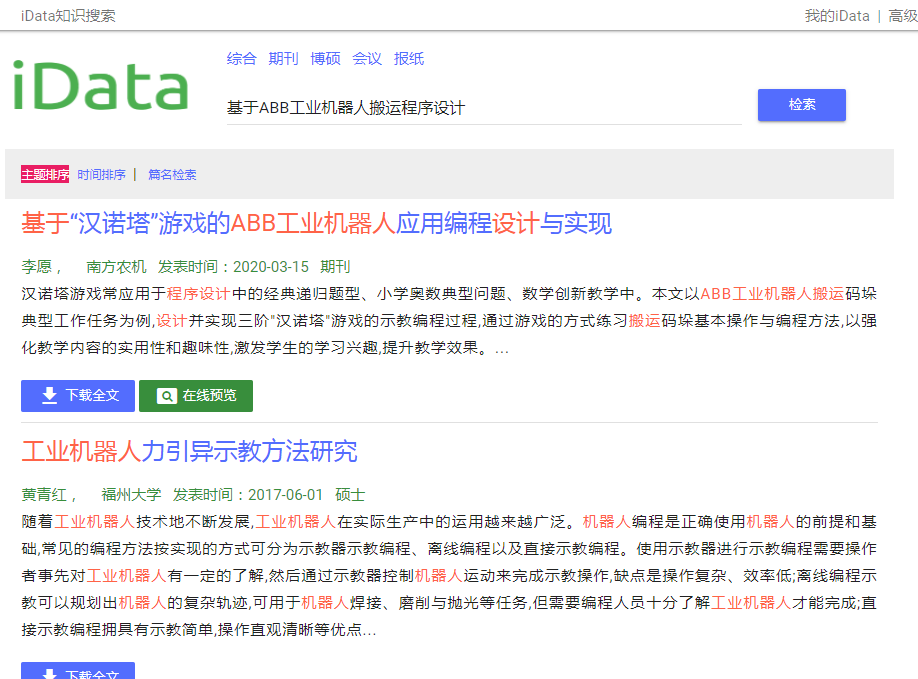Choose 篇名检索 title search option
918x679 pixels.
tap(172, 174)
